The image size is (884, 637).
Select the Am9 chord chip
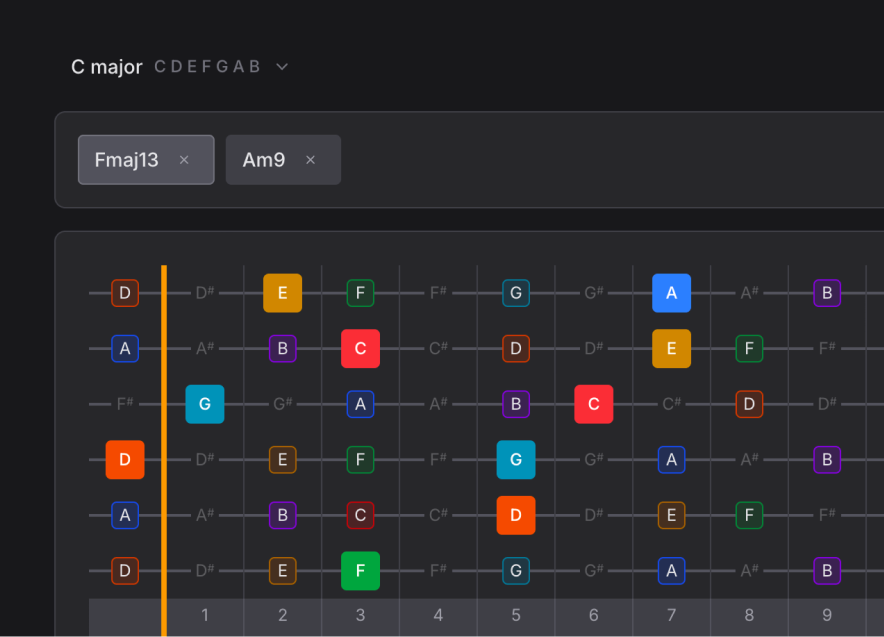click(264, 160)
